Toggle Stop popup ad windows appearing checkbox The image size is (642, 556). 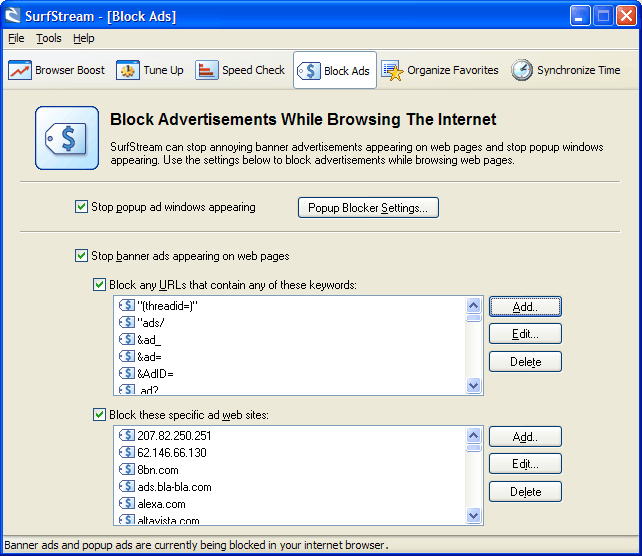tap(81, 207)
